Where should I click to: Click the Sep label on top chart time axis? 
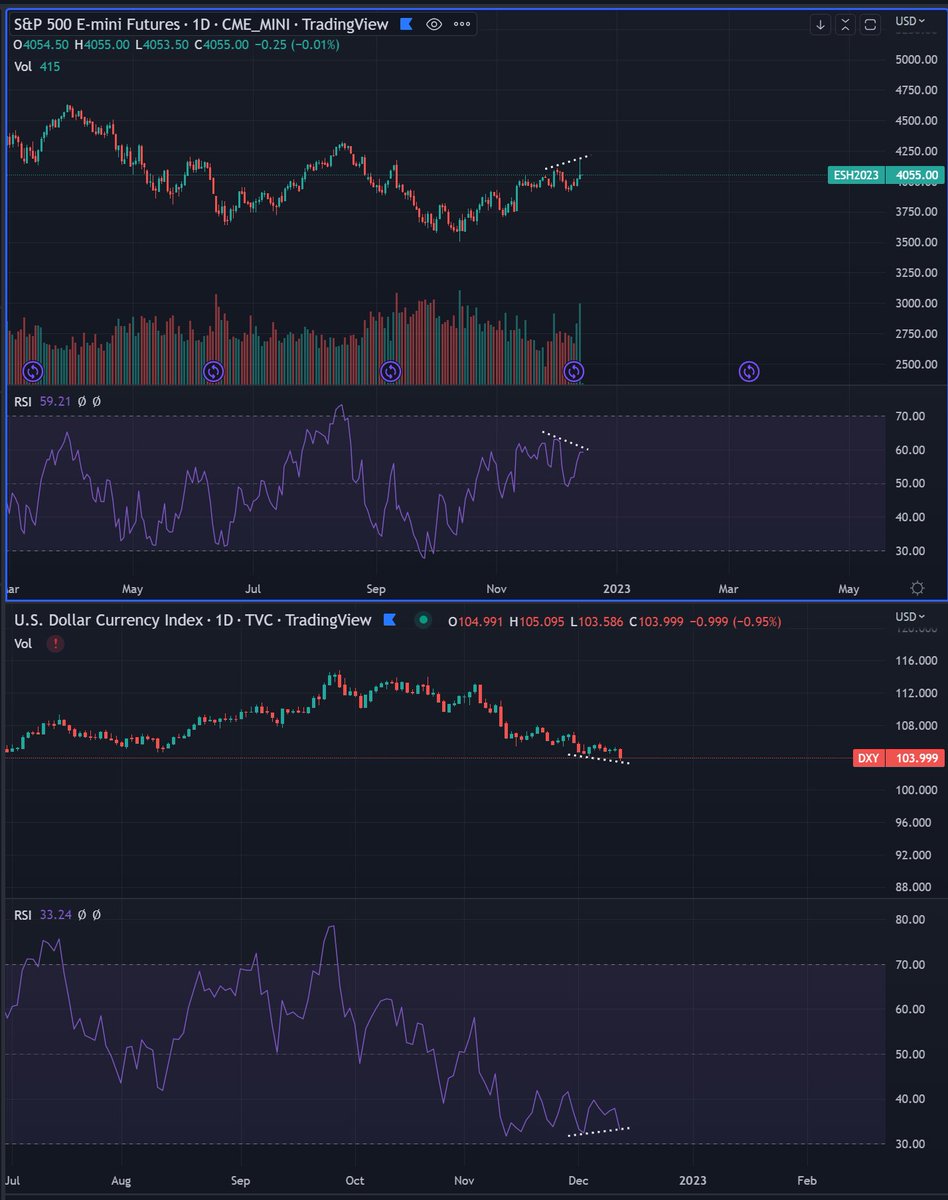point(376,587)
